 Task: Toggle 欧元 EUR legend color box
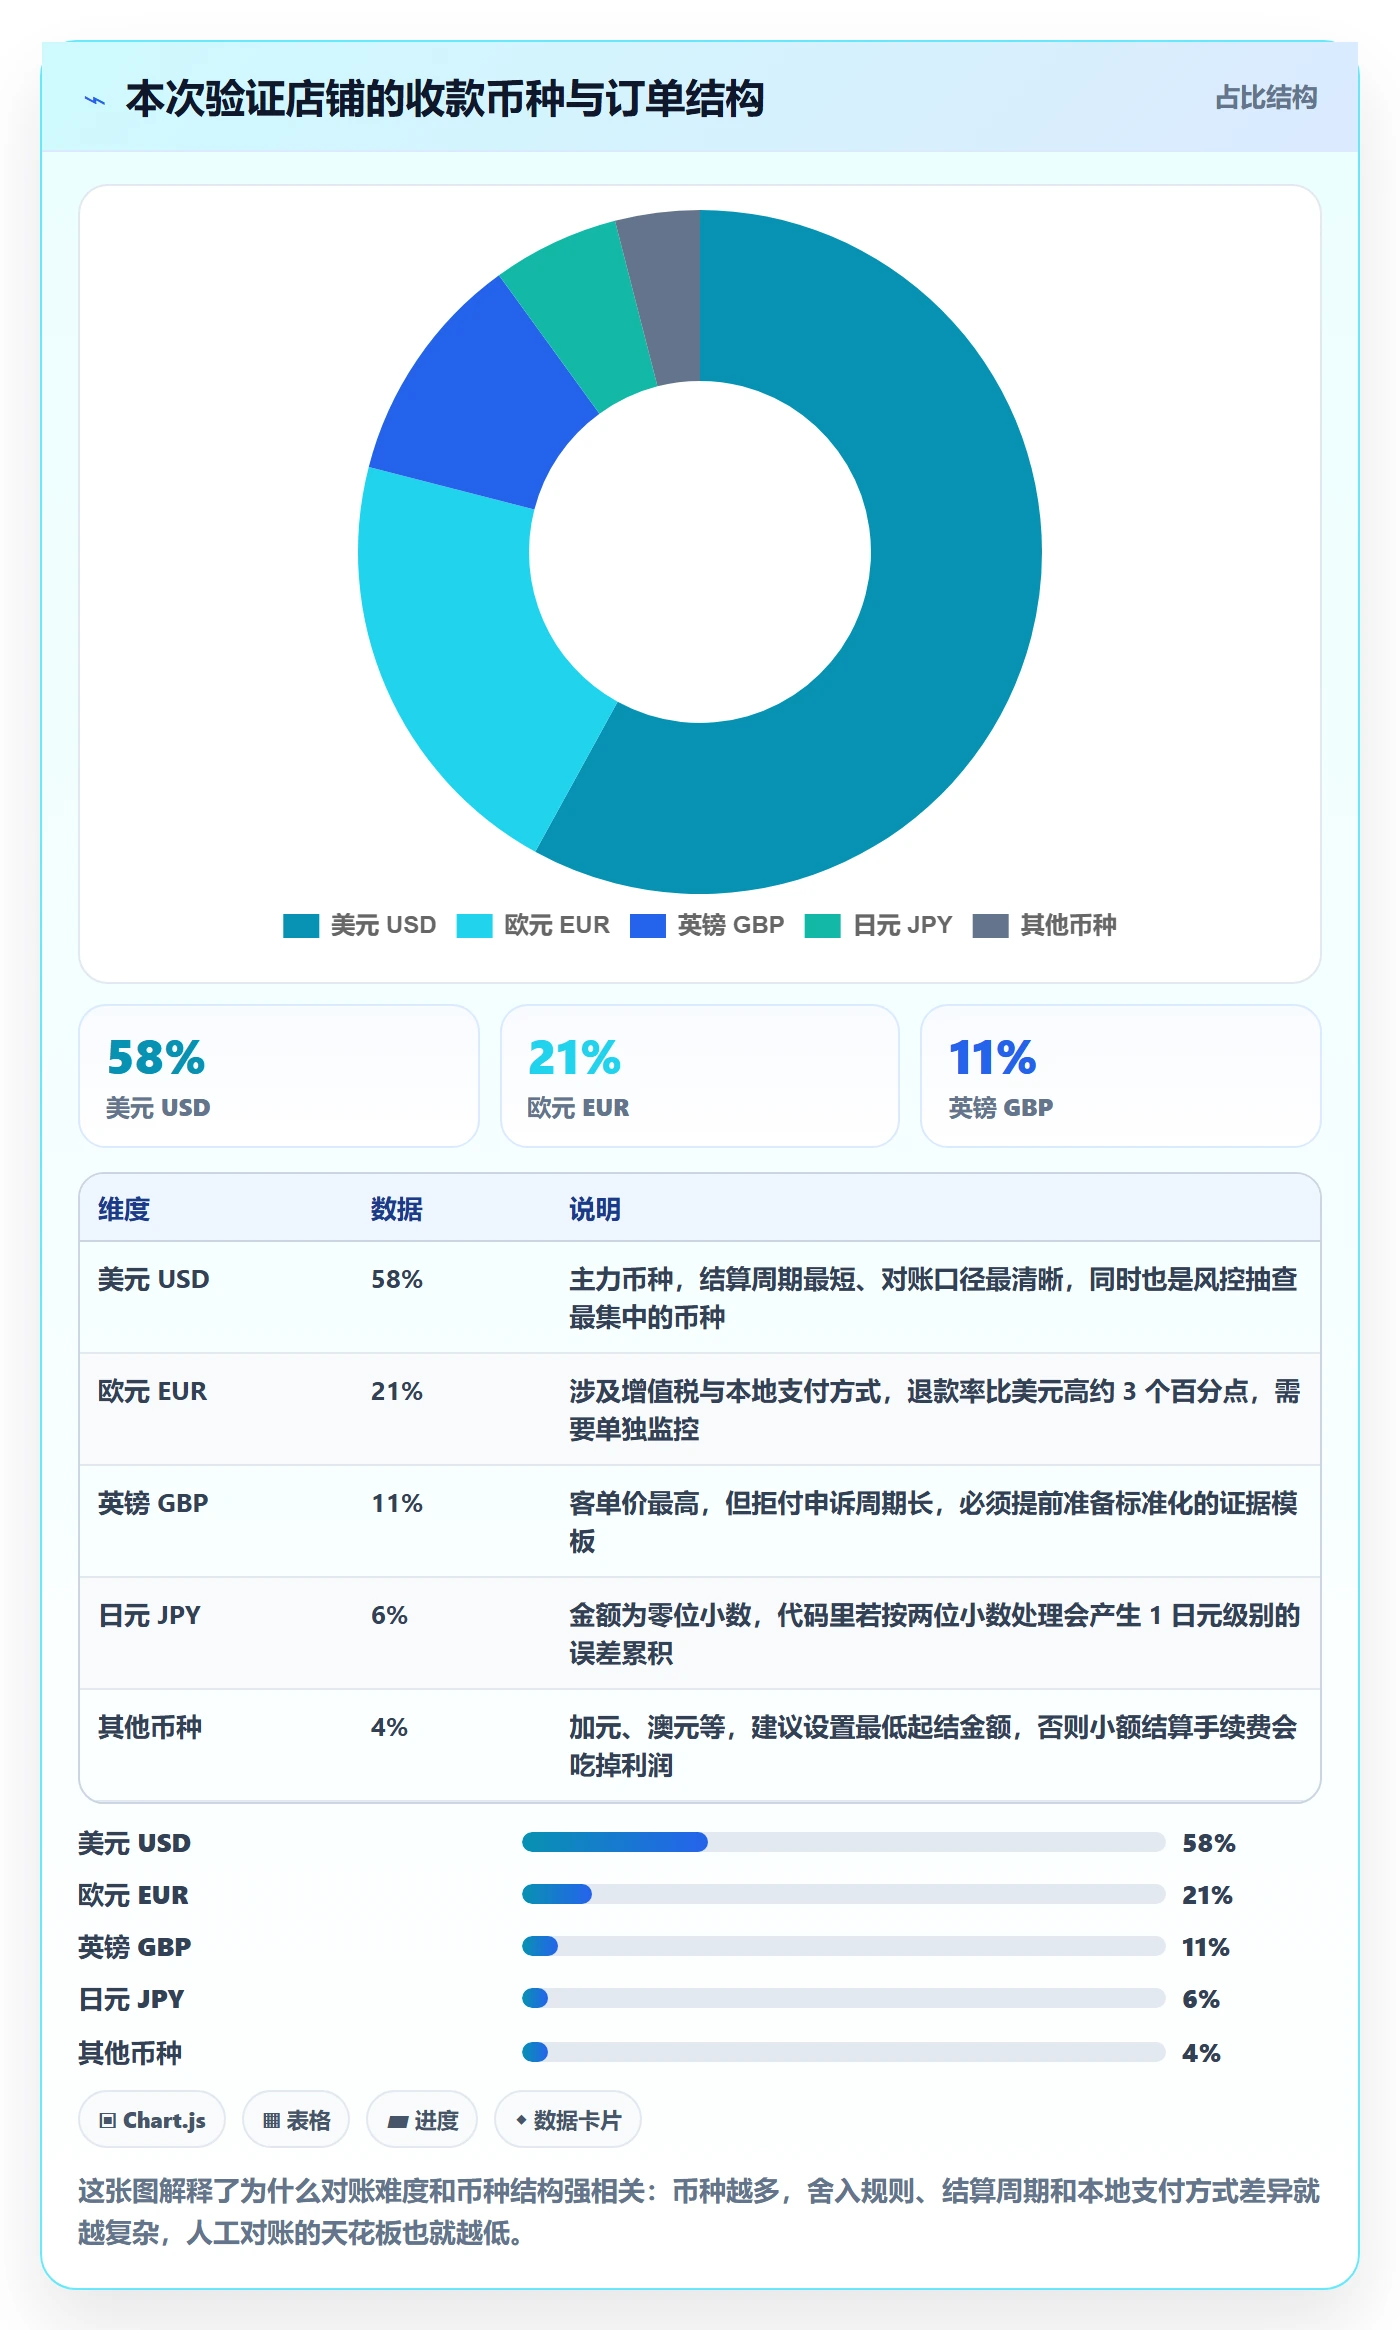(474, 925)
